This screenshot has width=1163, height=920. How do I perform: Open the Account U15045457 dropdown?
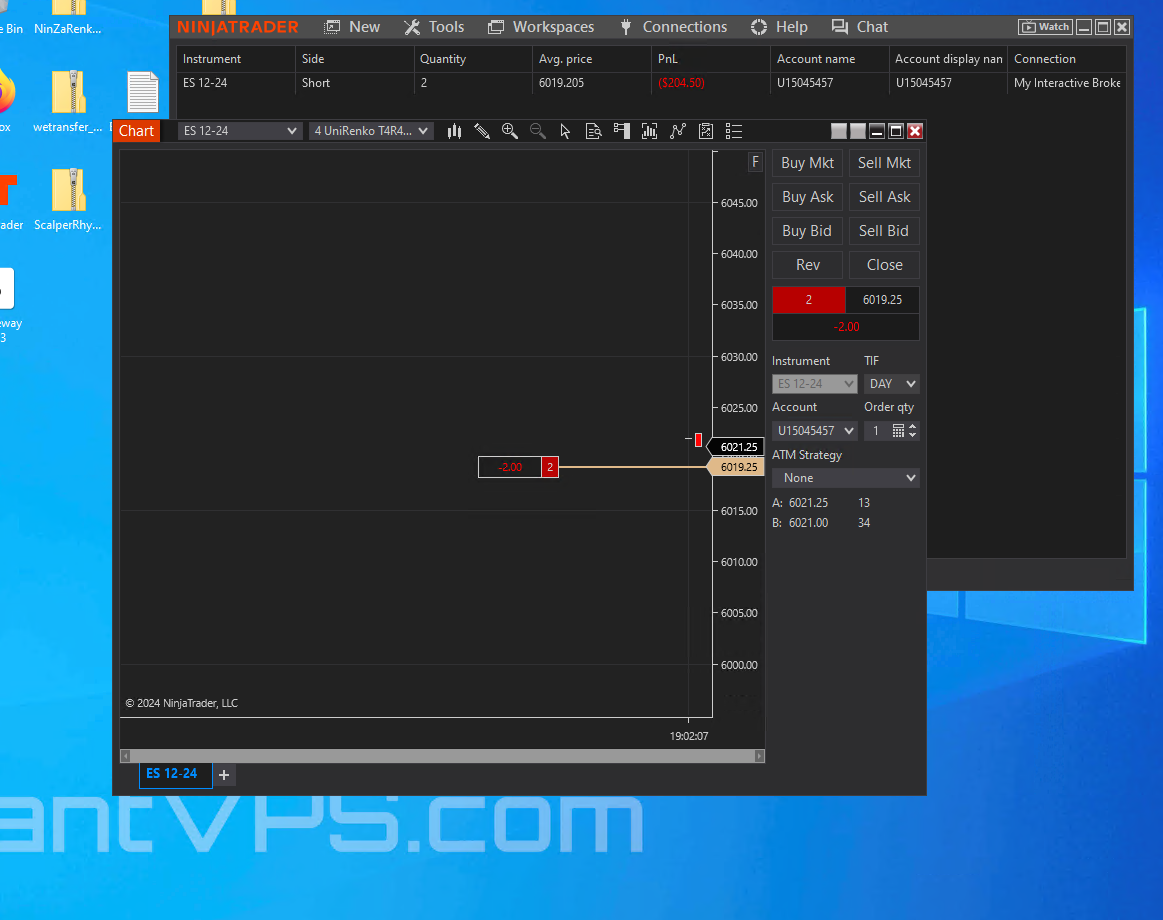click(x=814, y=430)
